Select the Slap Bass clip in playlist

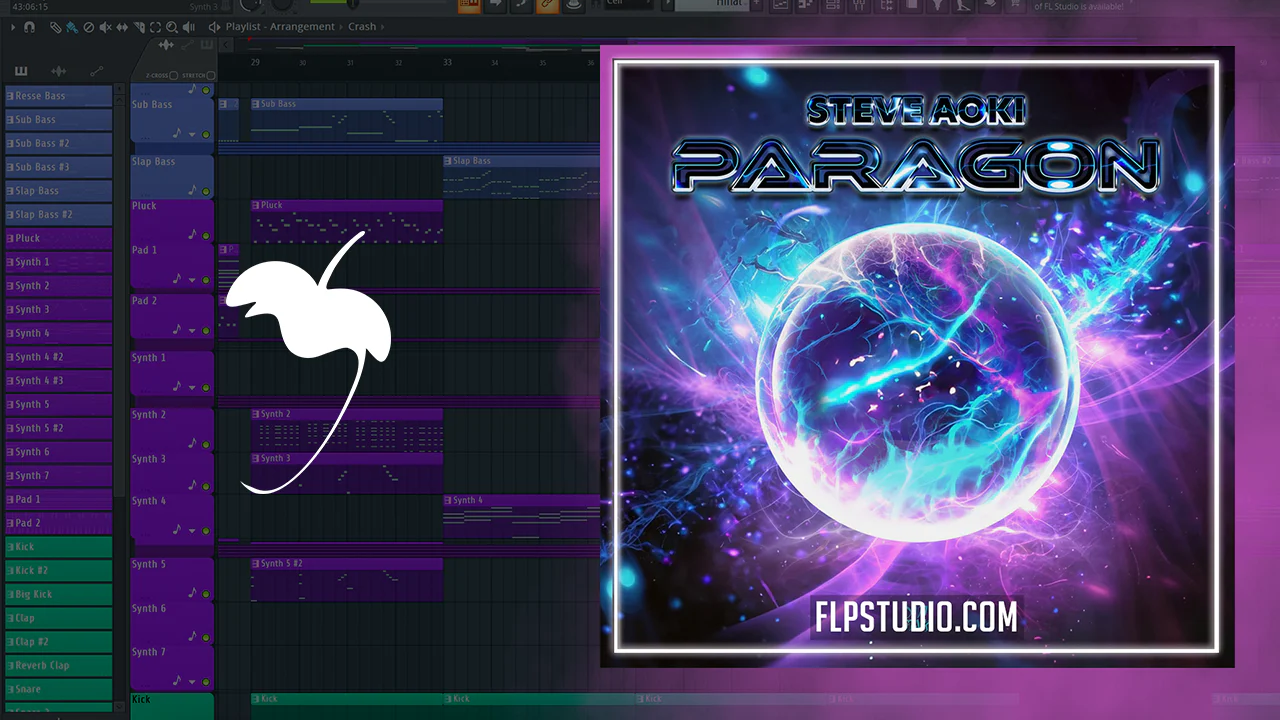[x=521, y=176]
